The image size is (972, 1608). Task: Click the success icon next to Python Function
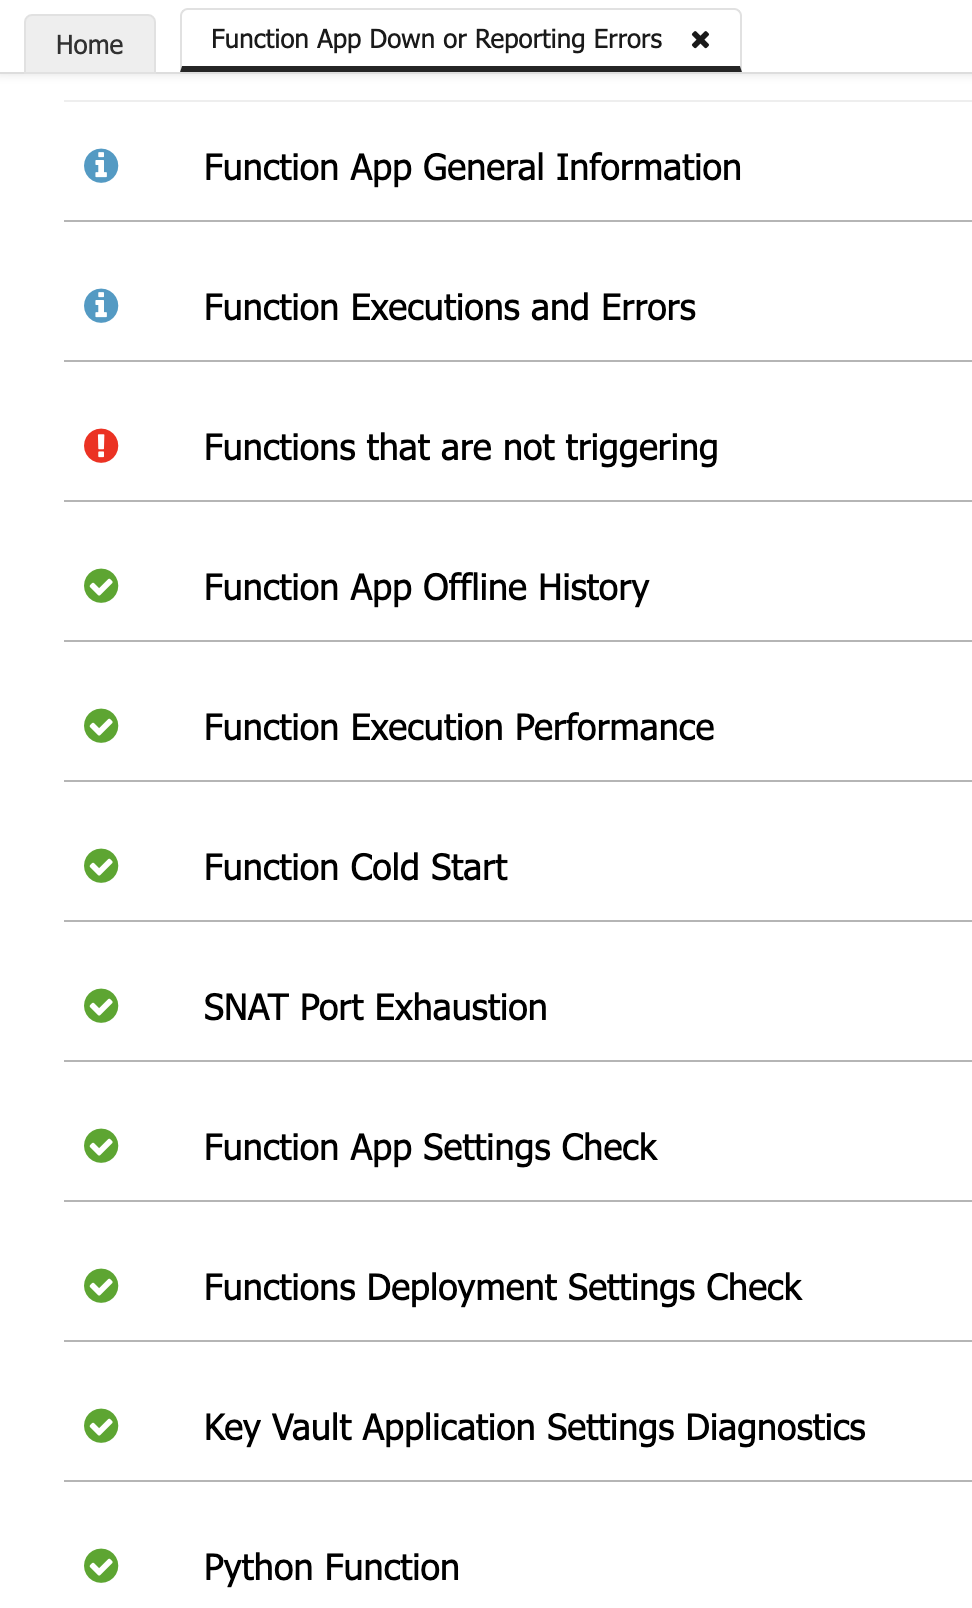(103, 1567)
